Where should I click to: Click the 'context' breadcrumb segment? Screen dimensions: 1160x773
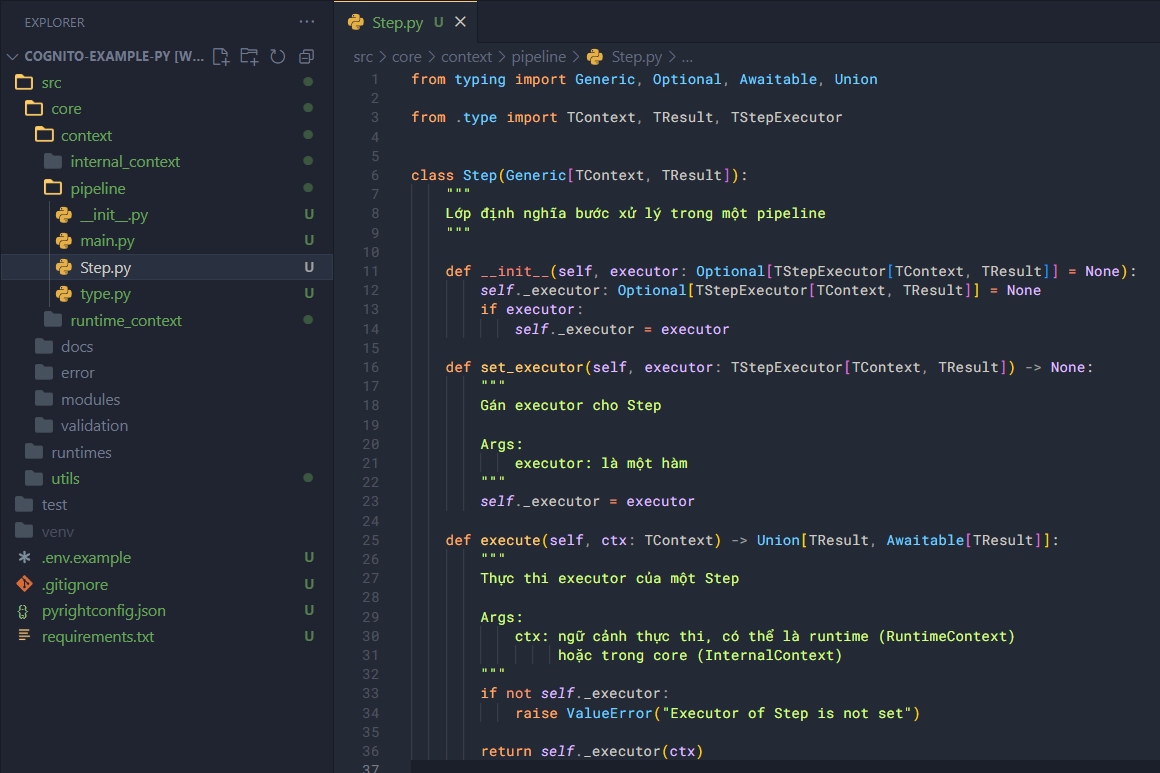[x=466, y=57]
